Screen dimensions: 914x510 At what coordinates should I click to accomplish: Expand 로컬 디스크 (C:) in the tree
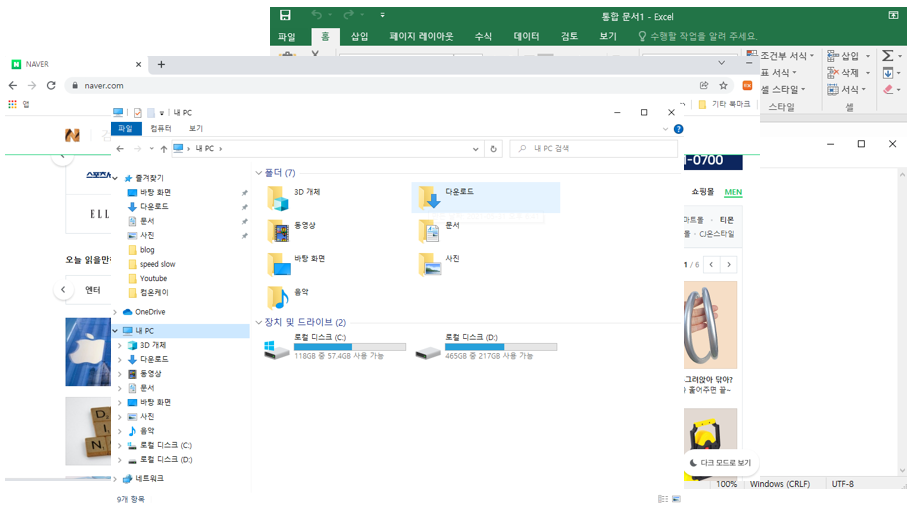tap(120, 445)
